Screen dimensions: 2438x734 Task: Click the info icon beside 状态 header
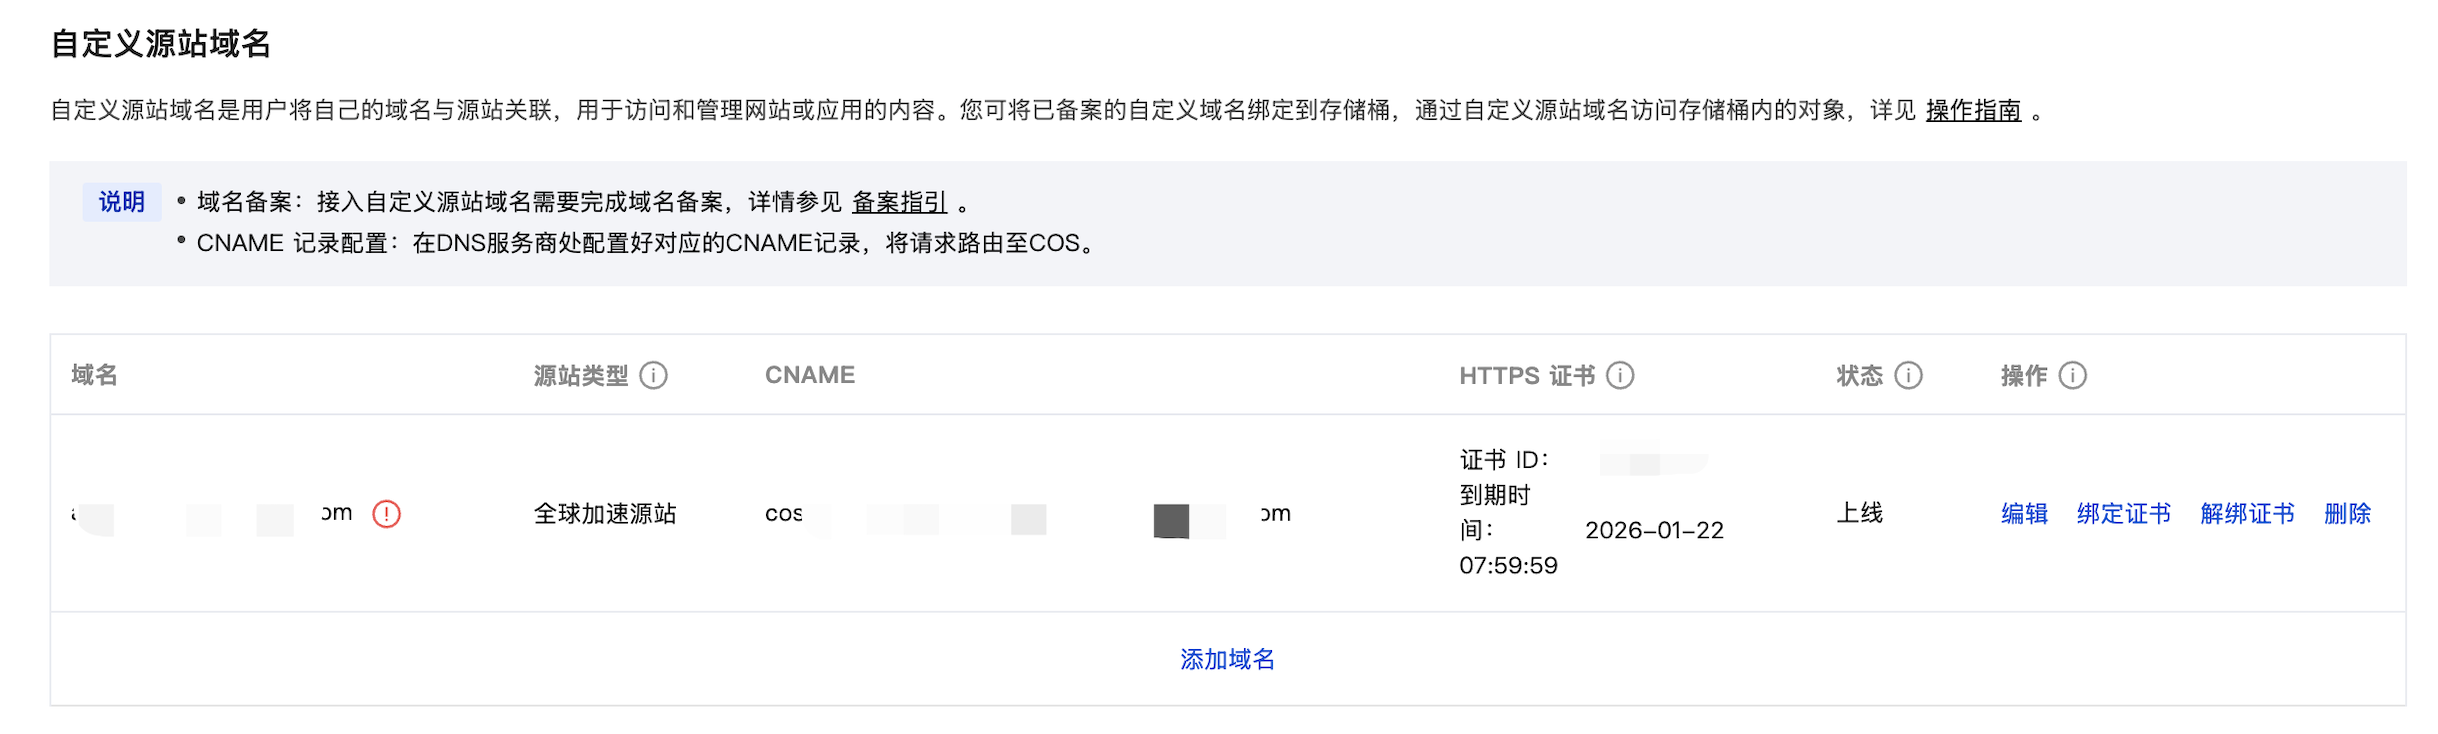click(x=1909, y=376)
